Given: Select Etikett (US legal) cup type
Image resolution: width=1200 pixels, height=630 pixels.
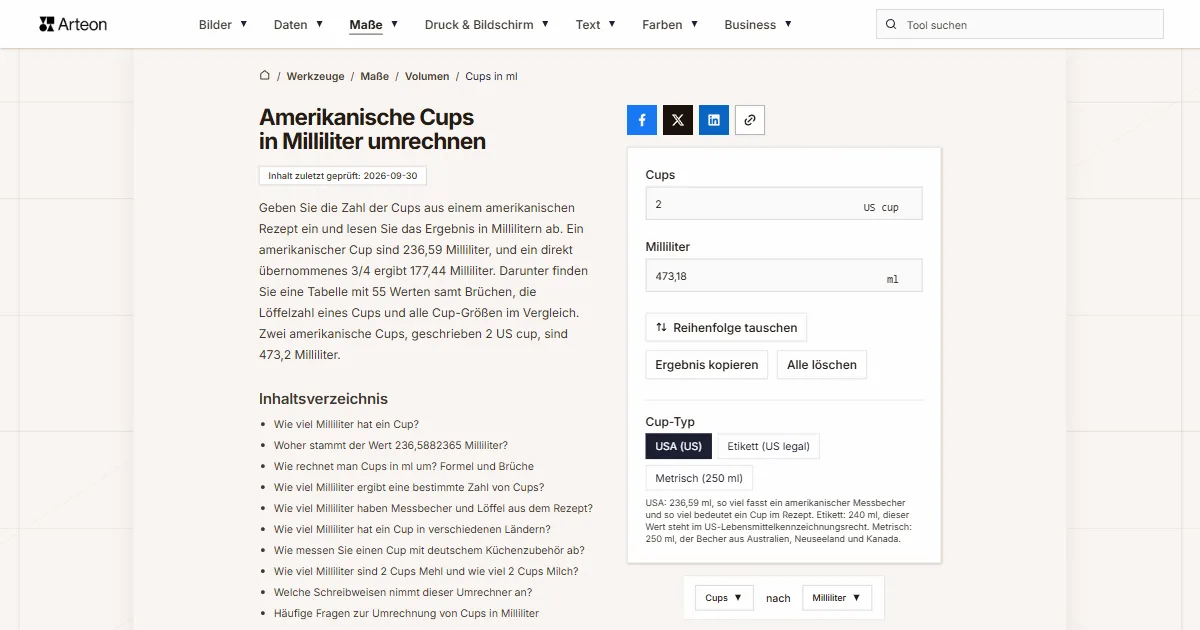Looking at the screenshot, I should click(x=768, y=446).
